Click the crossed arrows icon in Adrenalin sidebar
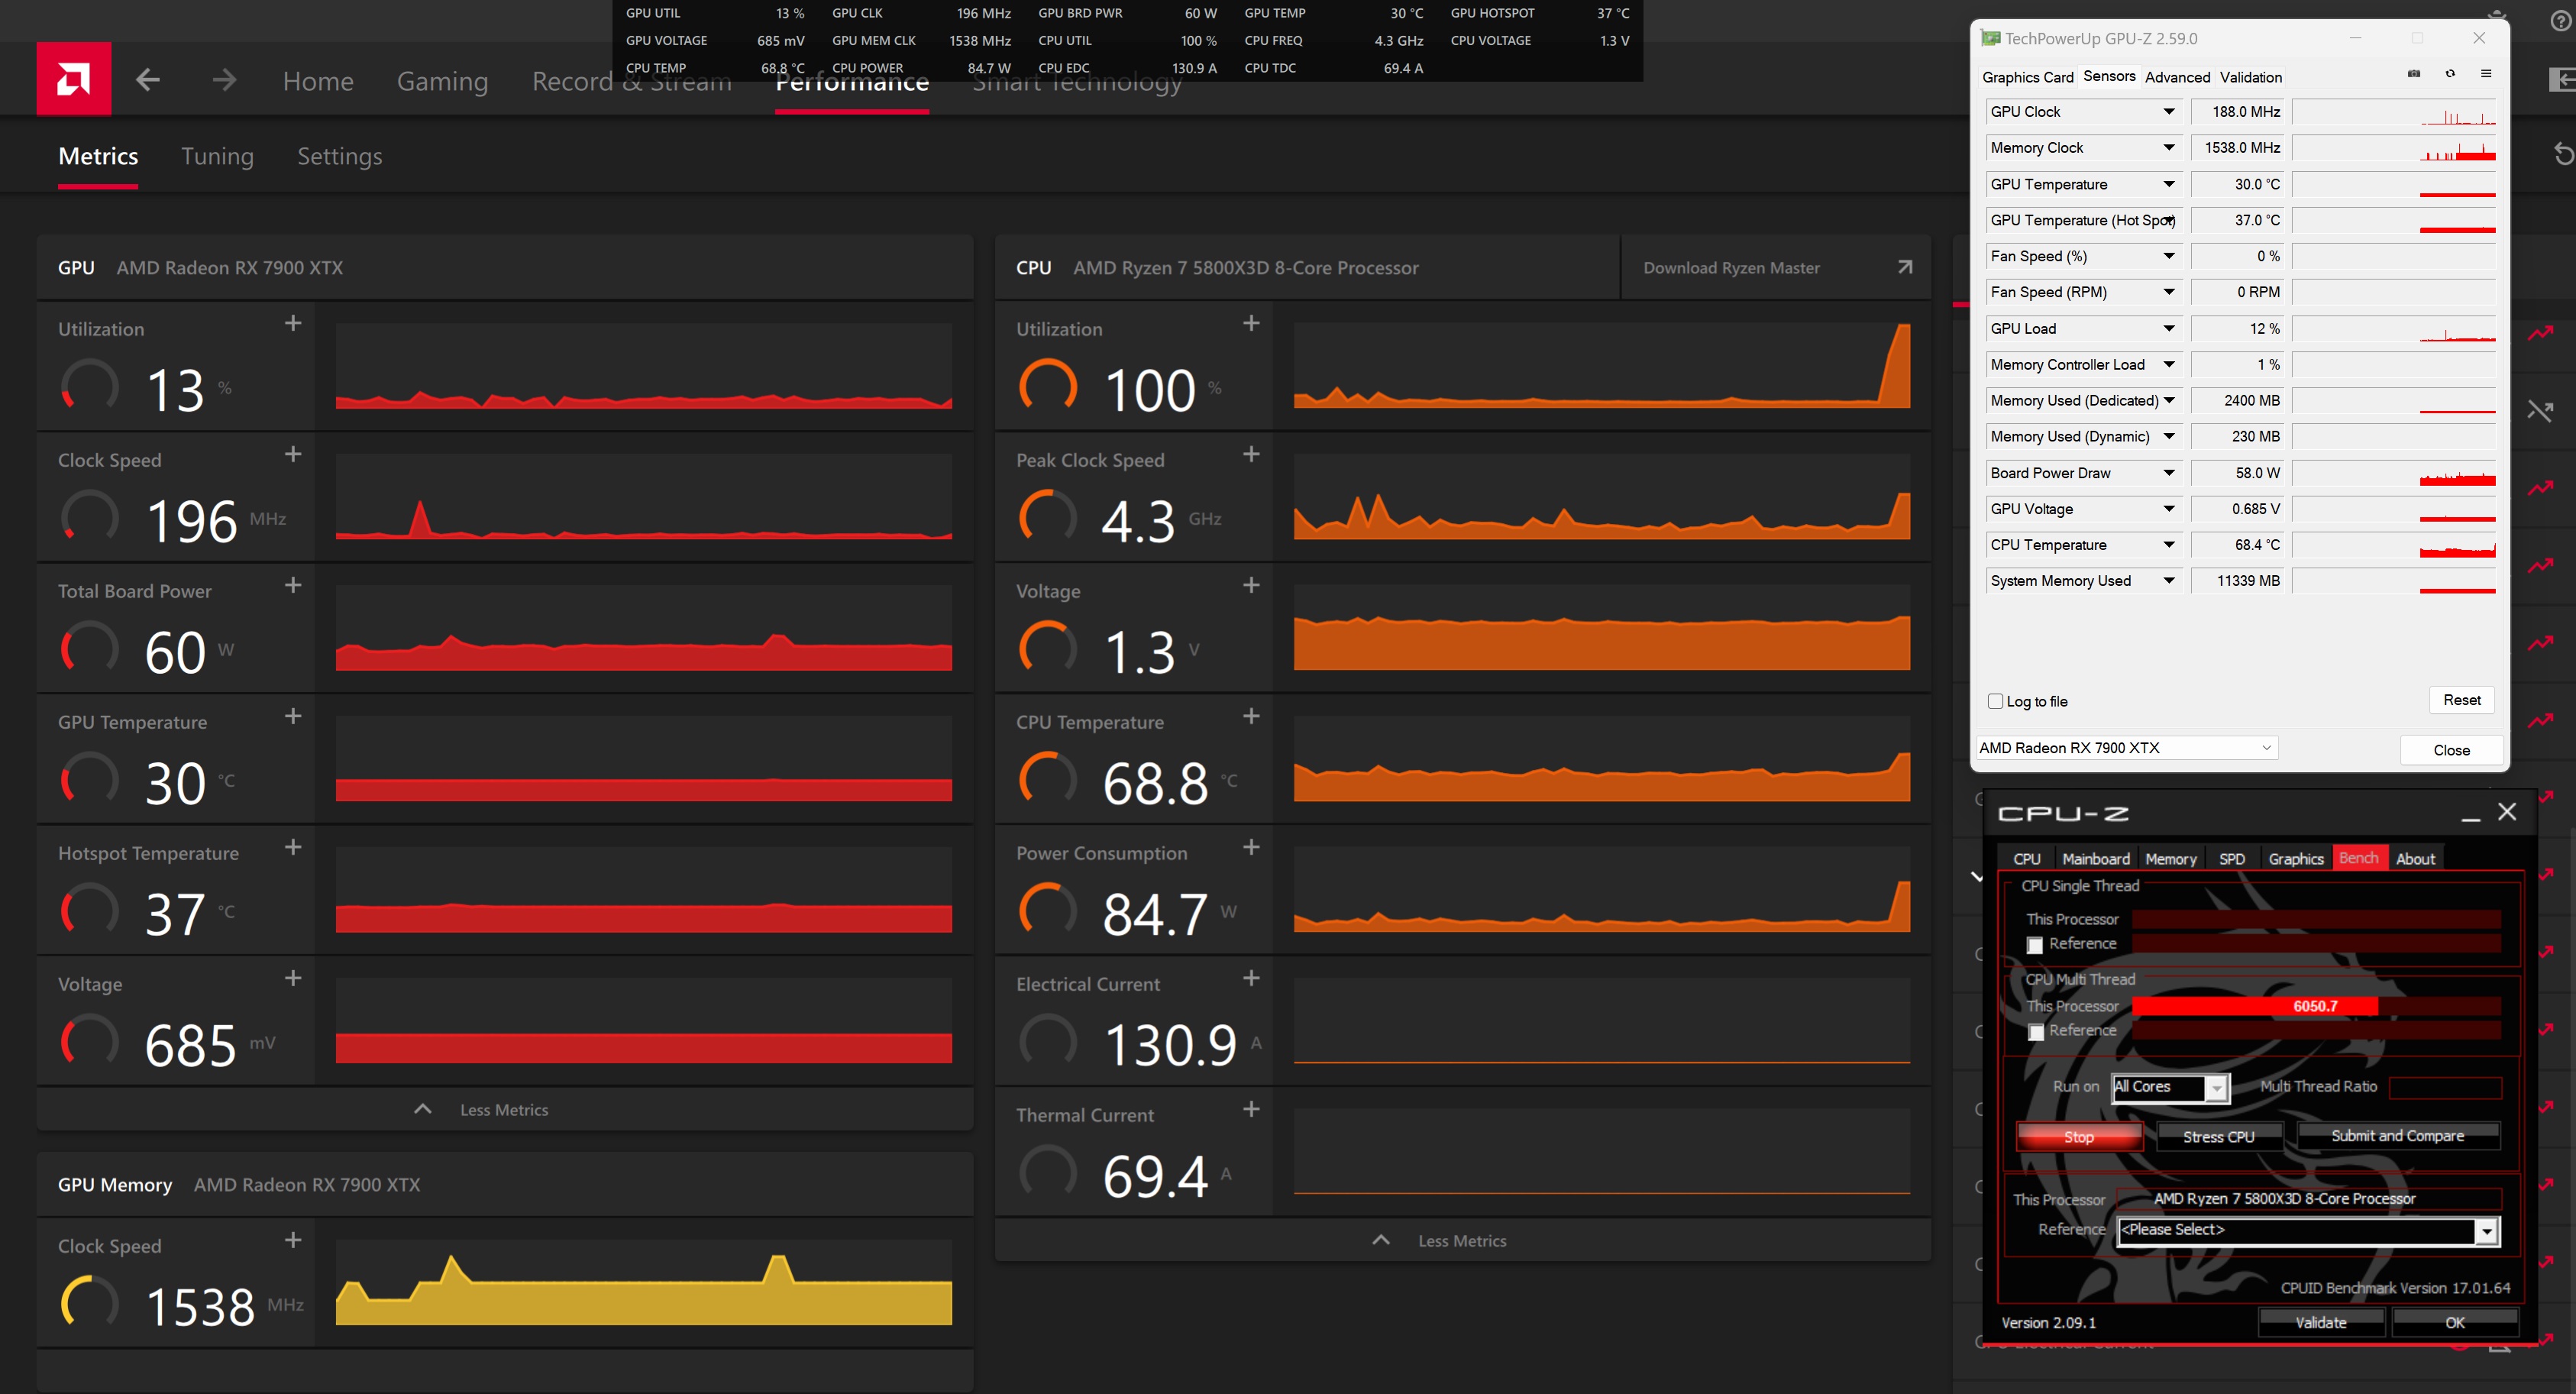Viewport: 2576px width, 1394px height. (x=2541, y=410)
